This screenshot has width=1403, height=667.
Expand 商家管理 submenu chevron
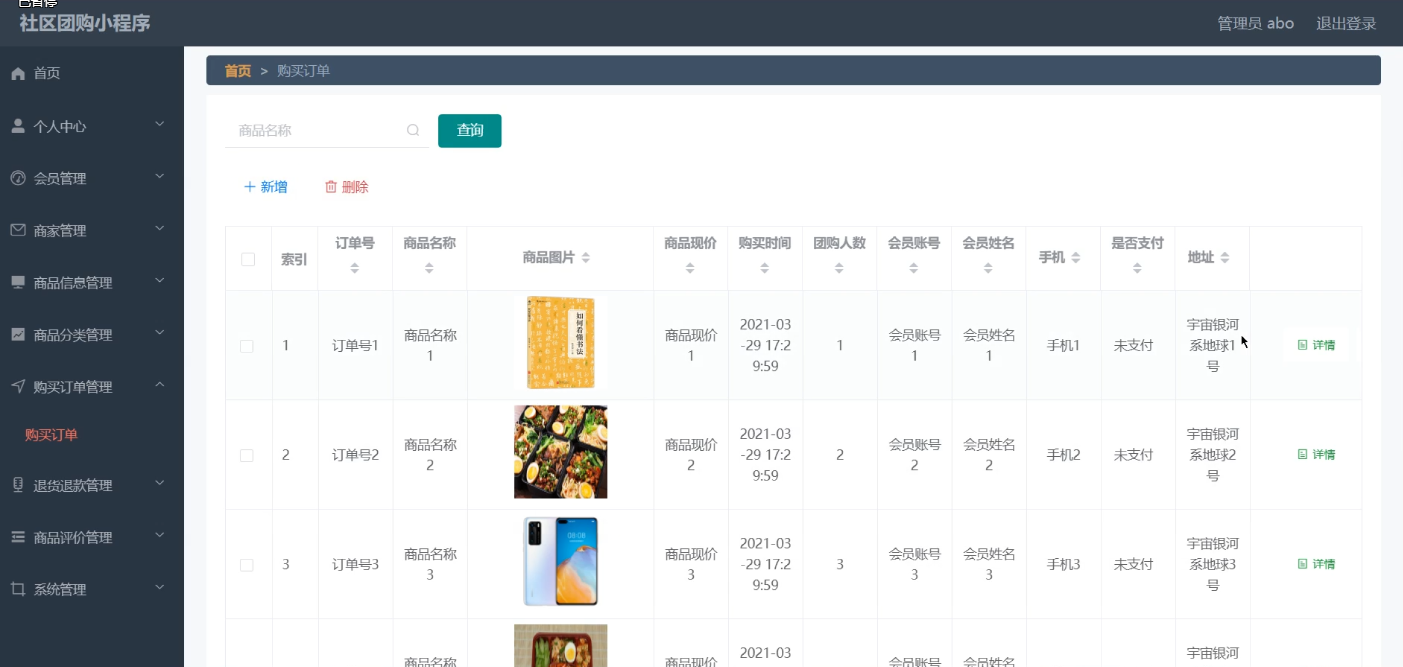pos(159,228)
